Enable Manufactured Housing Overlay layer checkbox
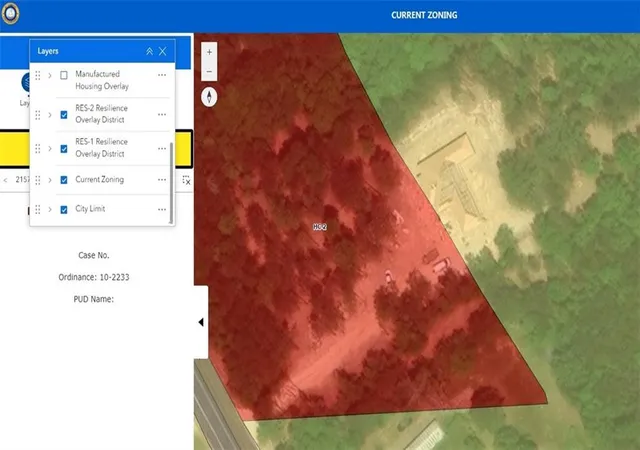Image resolution: width=640 pixels, height=450 pixels. click(64, 75)
